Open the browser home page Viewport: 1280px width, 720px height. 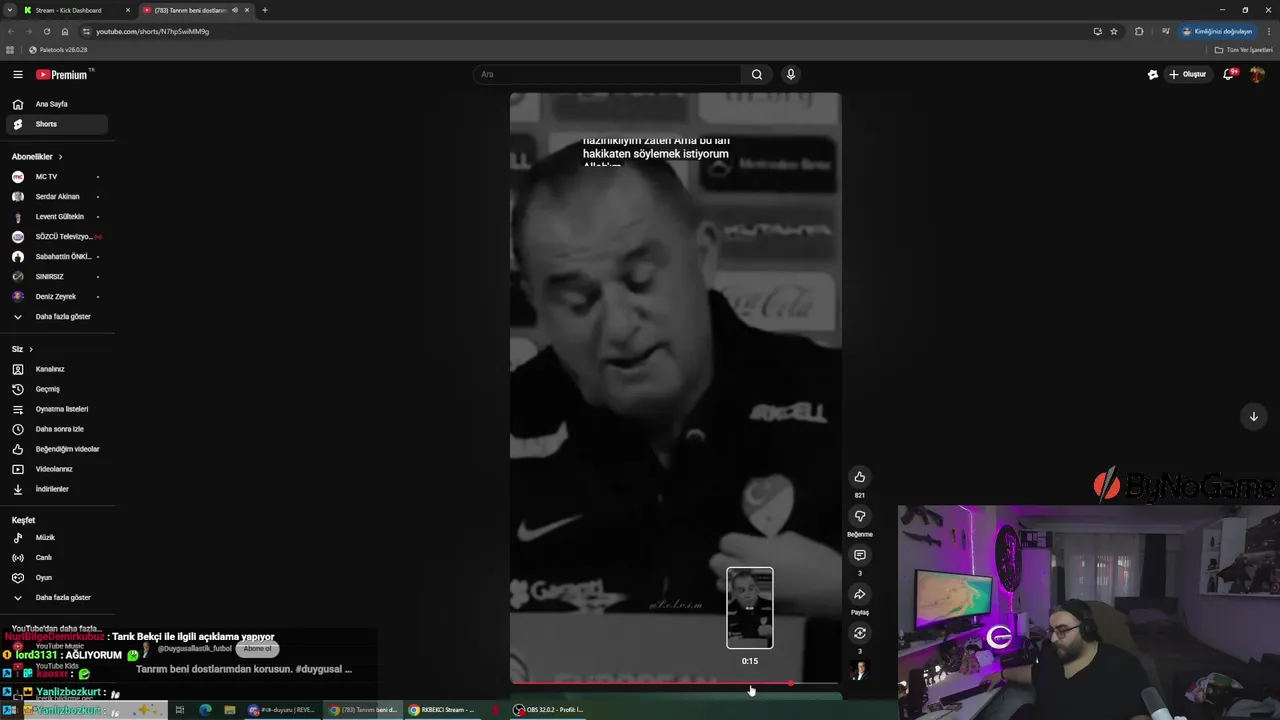pos(65,32)
